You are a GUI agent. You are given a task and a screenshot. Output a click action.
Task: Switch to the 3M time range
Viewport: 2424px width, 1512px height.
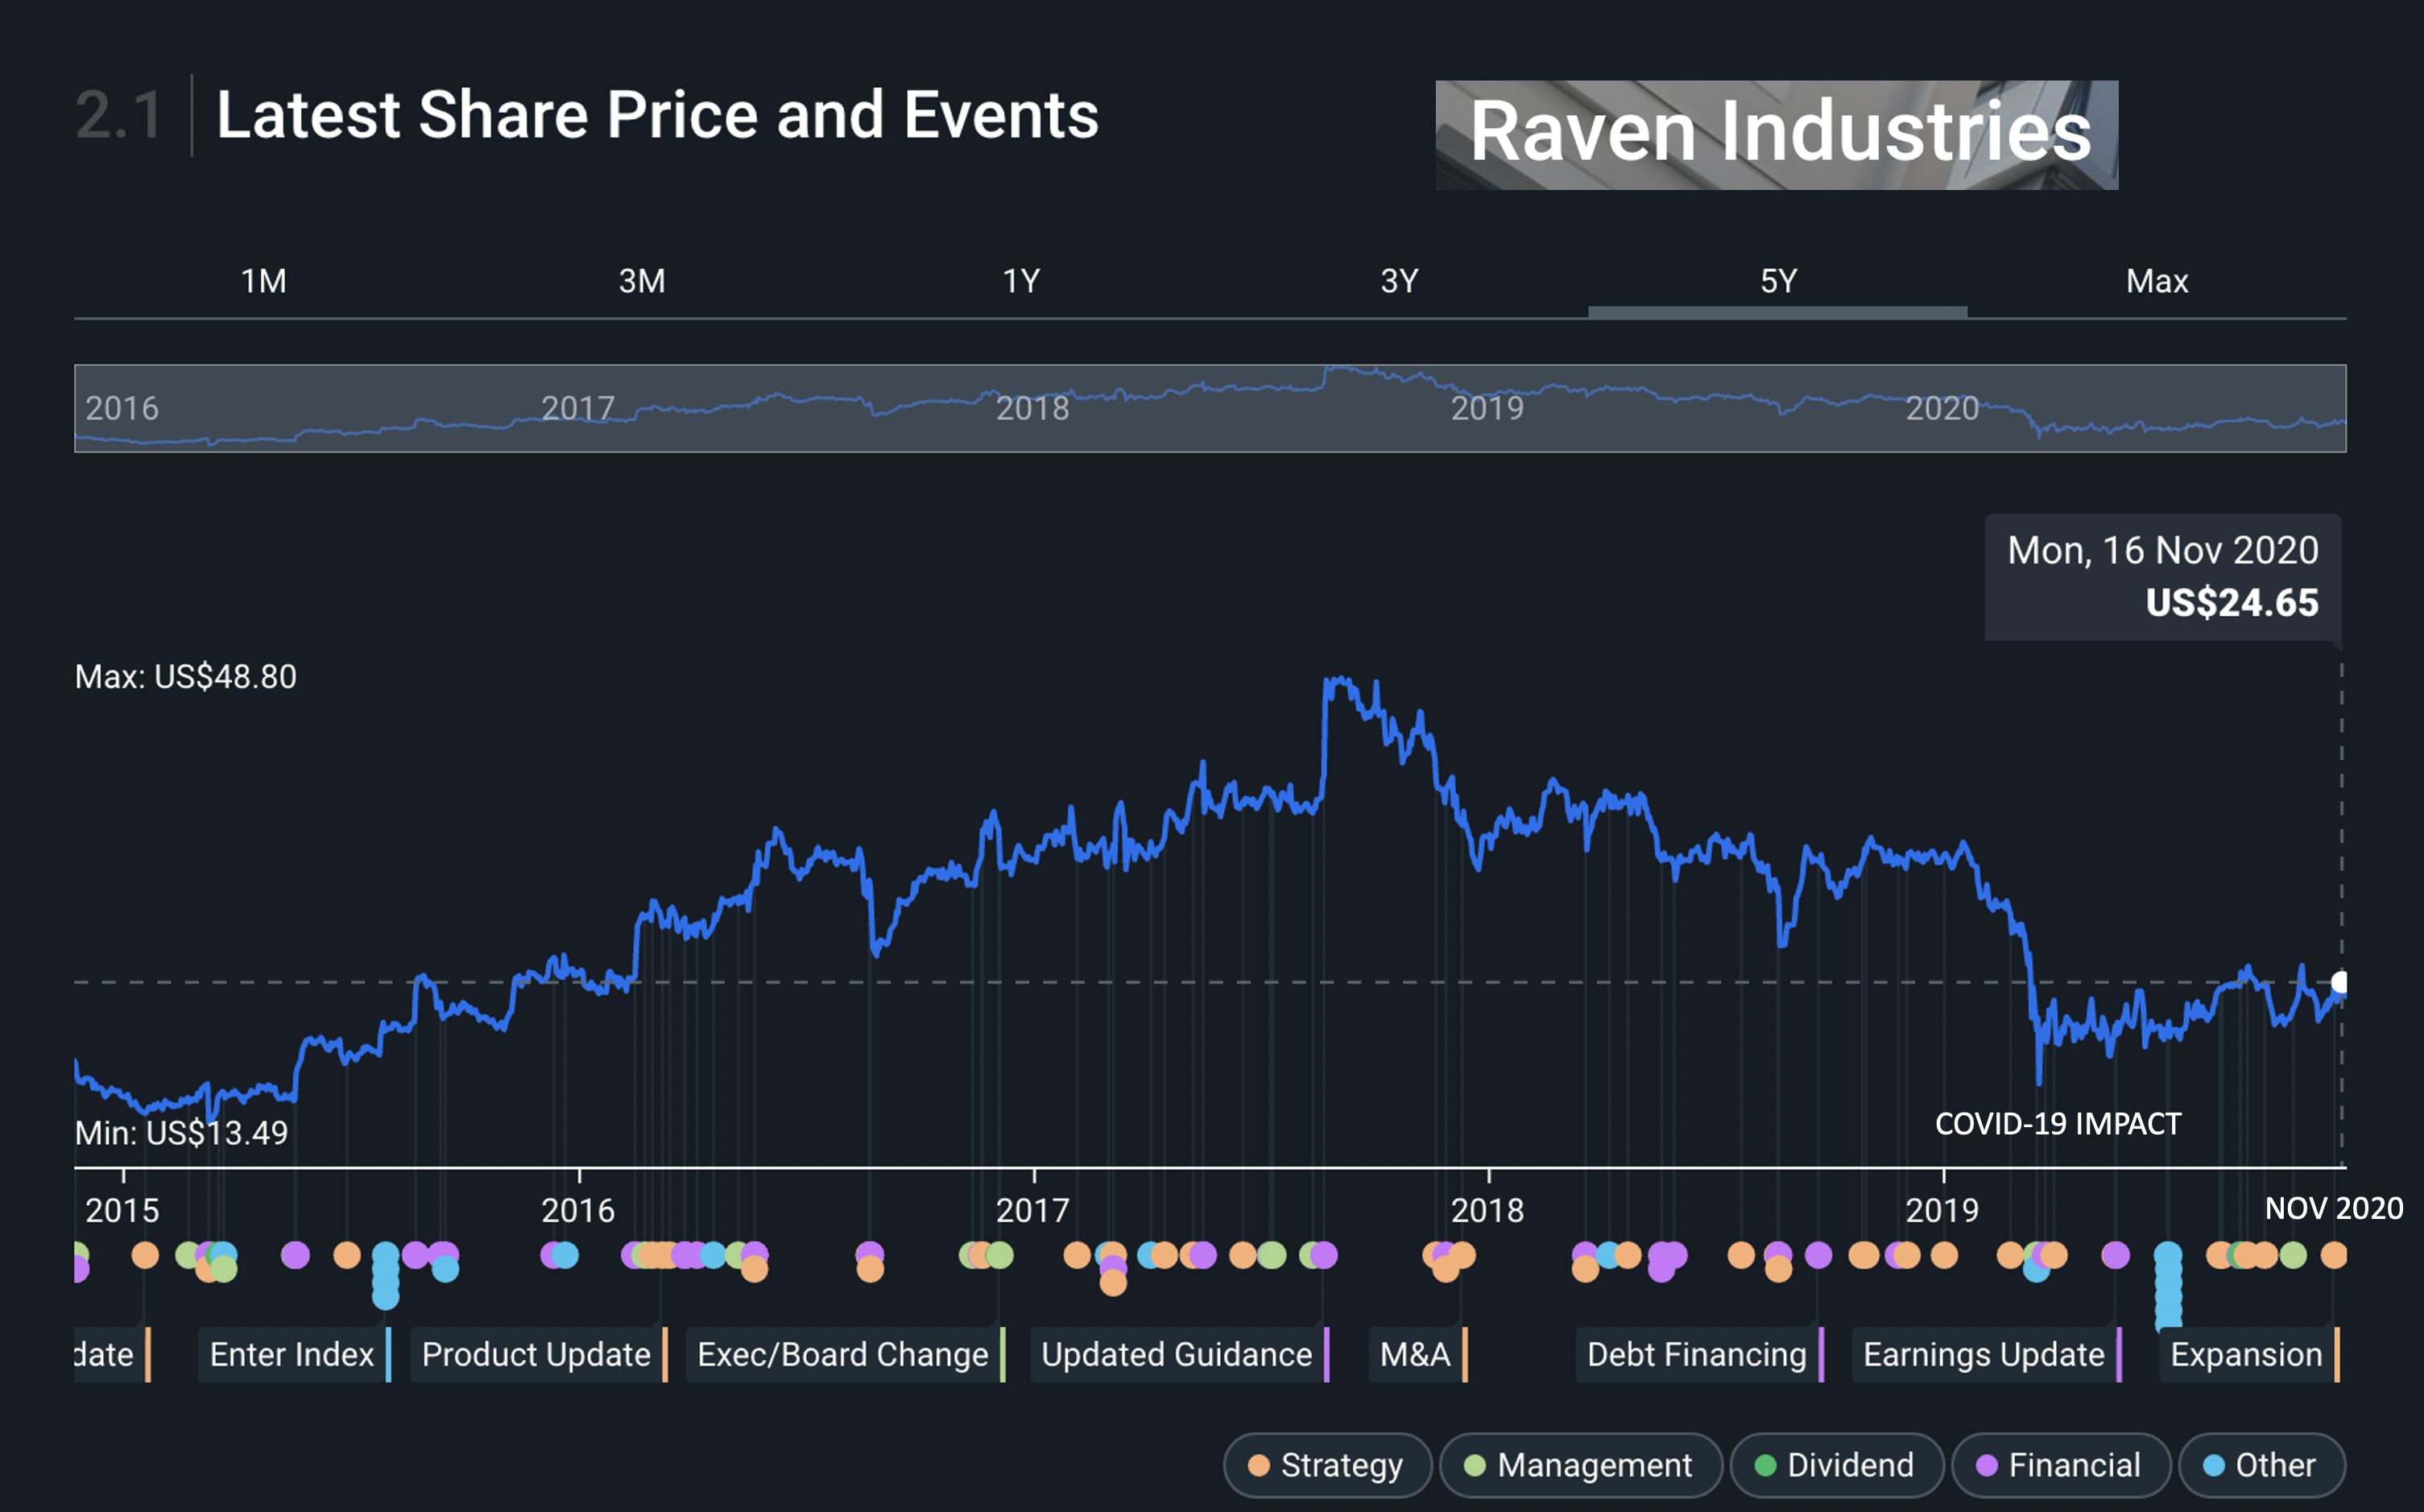641,281
